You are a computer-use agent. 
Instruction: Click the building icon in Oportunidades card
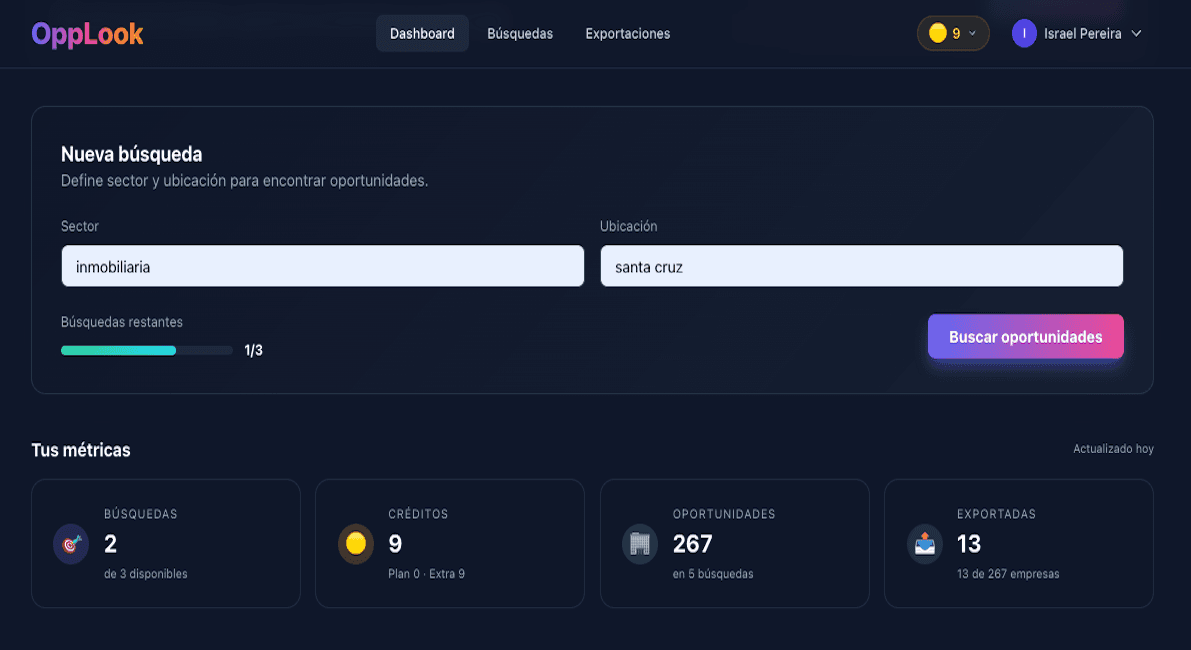[640, 544]
